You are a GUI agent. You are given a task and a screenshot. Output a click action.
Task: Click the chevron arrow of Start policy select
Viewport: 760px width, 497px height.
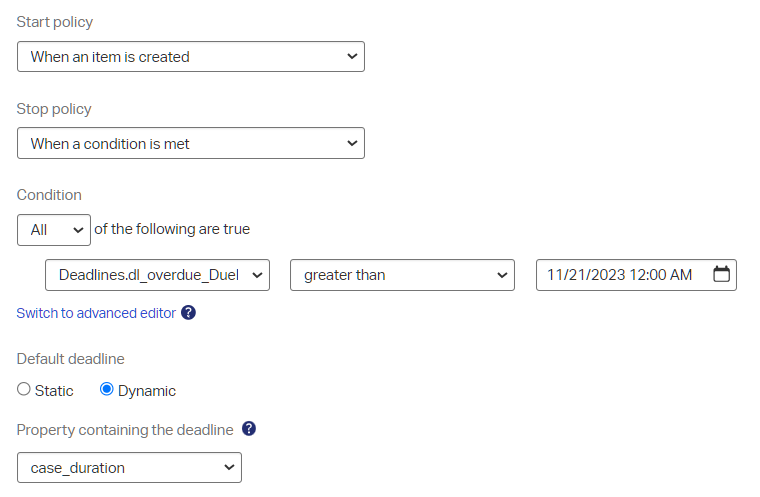pos(351,57)
